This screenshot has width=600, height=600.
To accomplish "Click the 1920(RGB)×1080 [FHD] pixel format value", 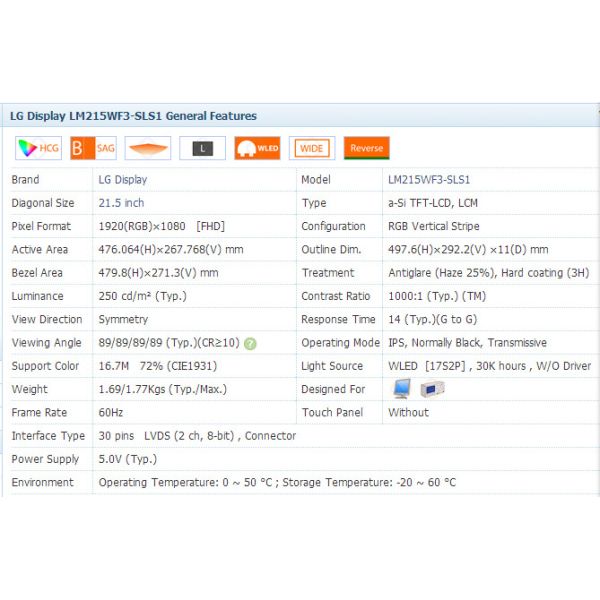I will (161, 227).
